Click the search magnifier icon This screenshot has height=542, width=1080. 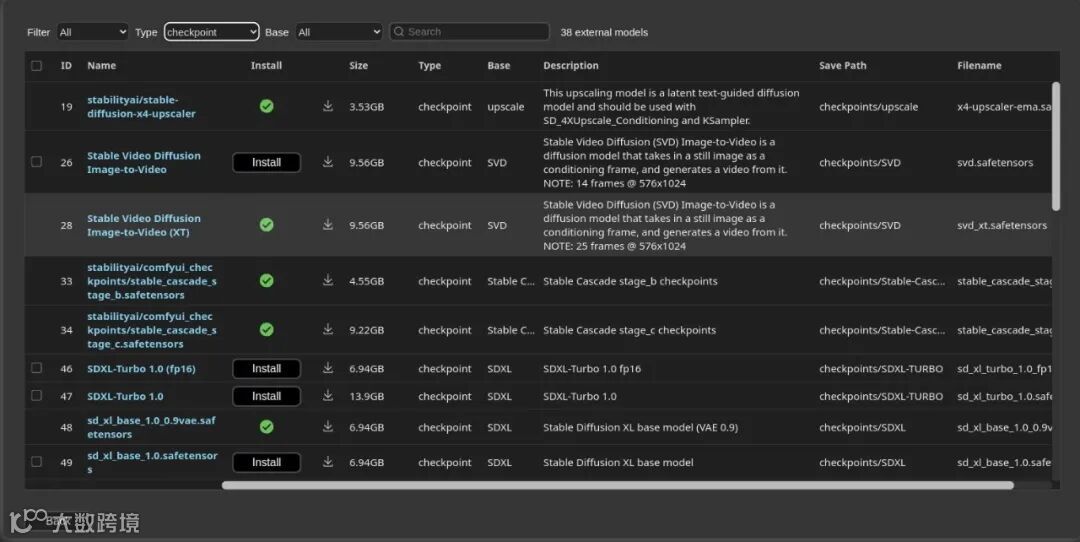click(x=399, y=32)
